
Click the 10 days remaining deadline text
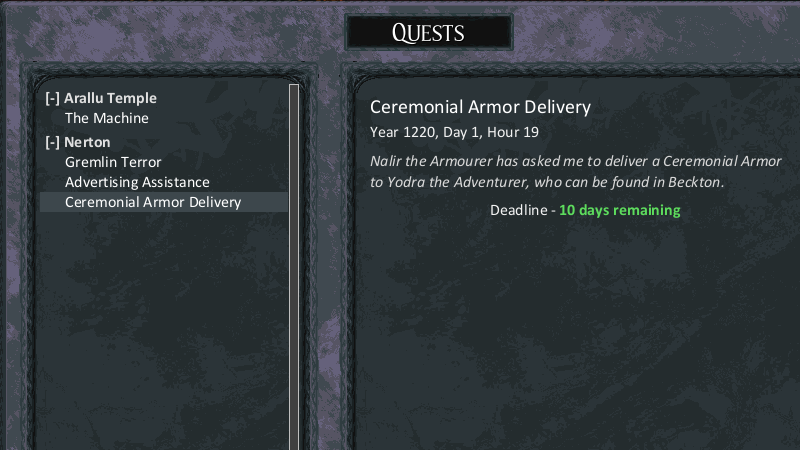(619, 210)
